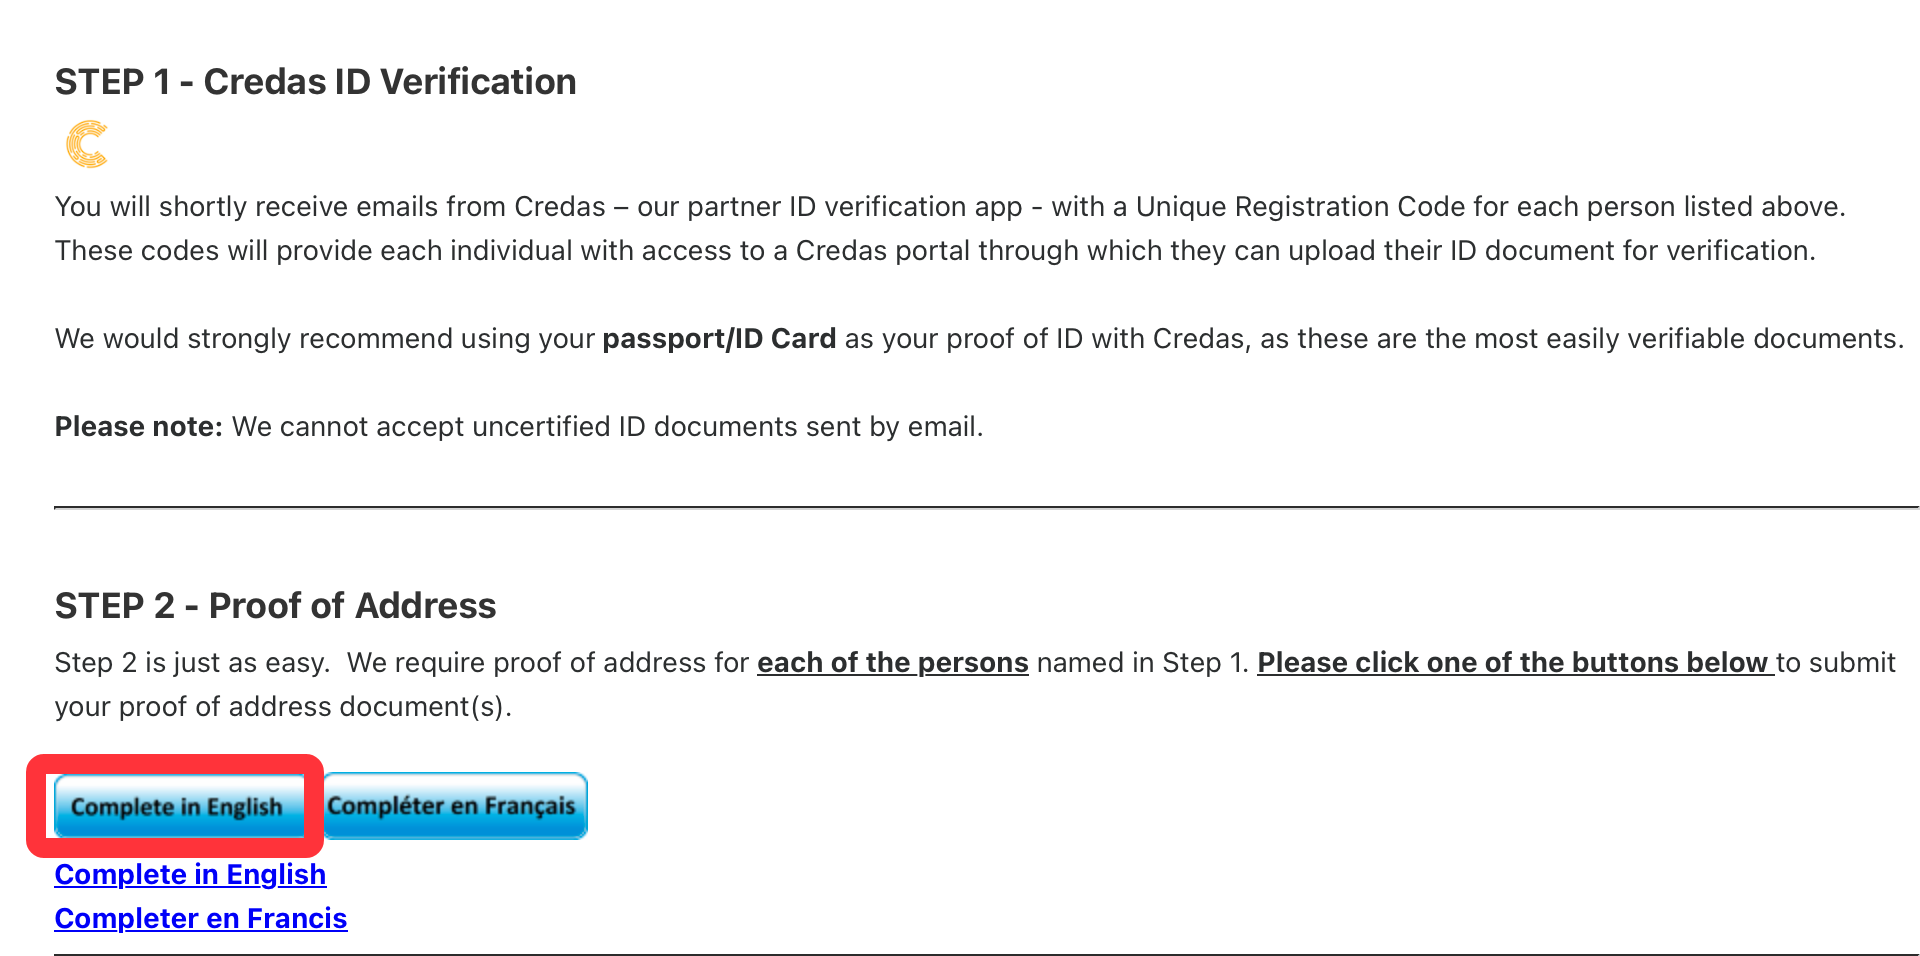Click the 'Step 2 is just as easy' sentence

click(192, 662)
